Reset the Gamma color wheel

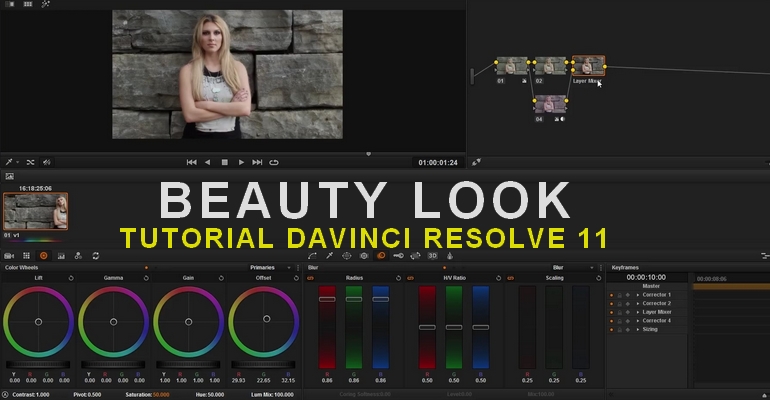146,278
